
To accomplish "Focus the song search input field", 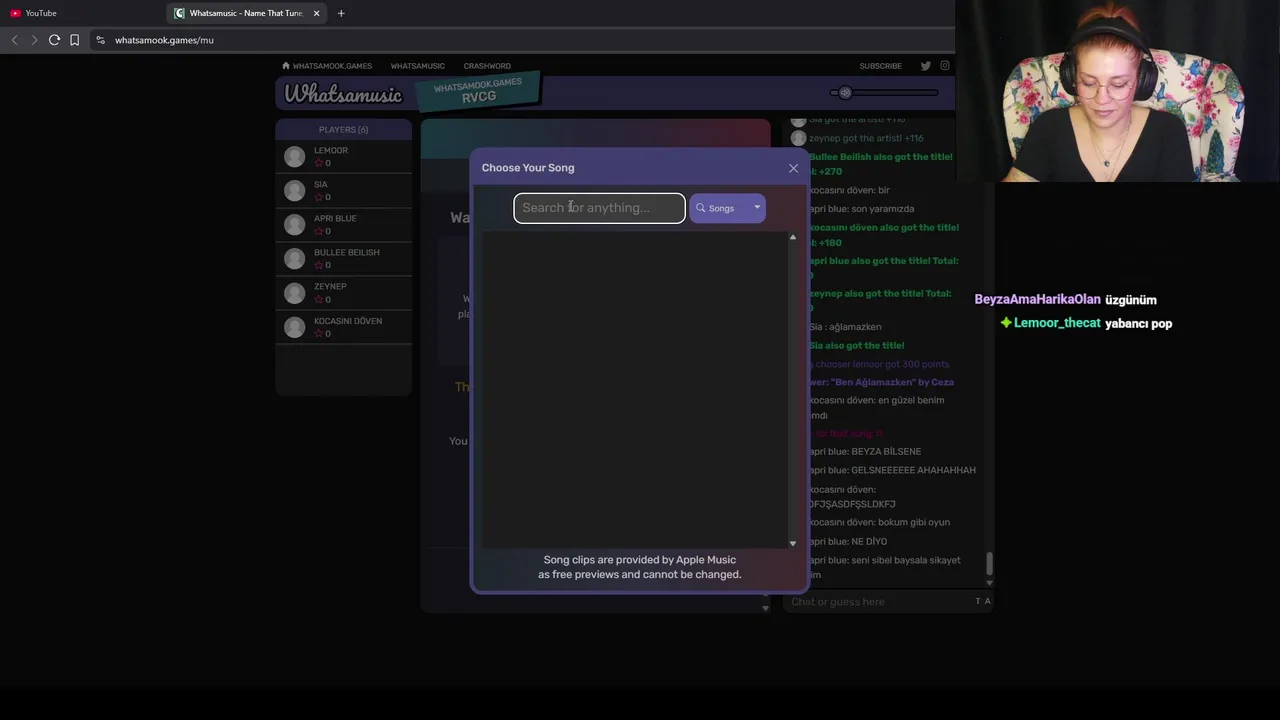I will coord(599,208).
